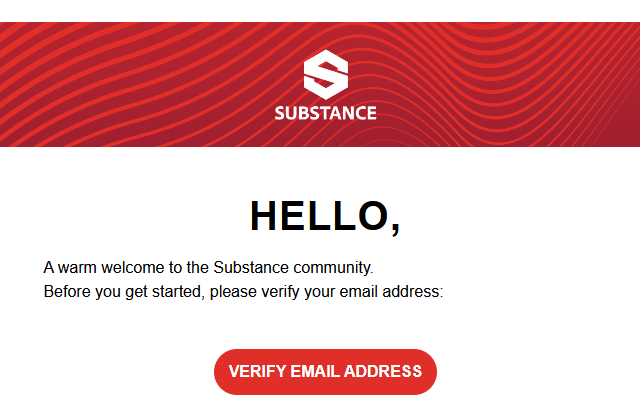Select the word VERIFY on the red button
The height and width of the screenshot is (410, 640).
(257, 372)
